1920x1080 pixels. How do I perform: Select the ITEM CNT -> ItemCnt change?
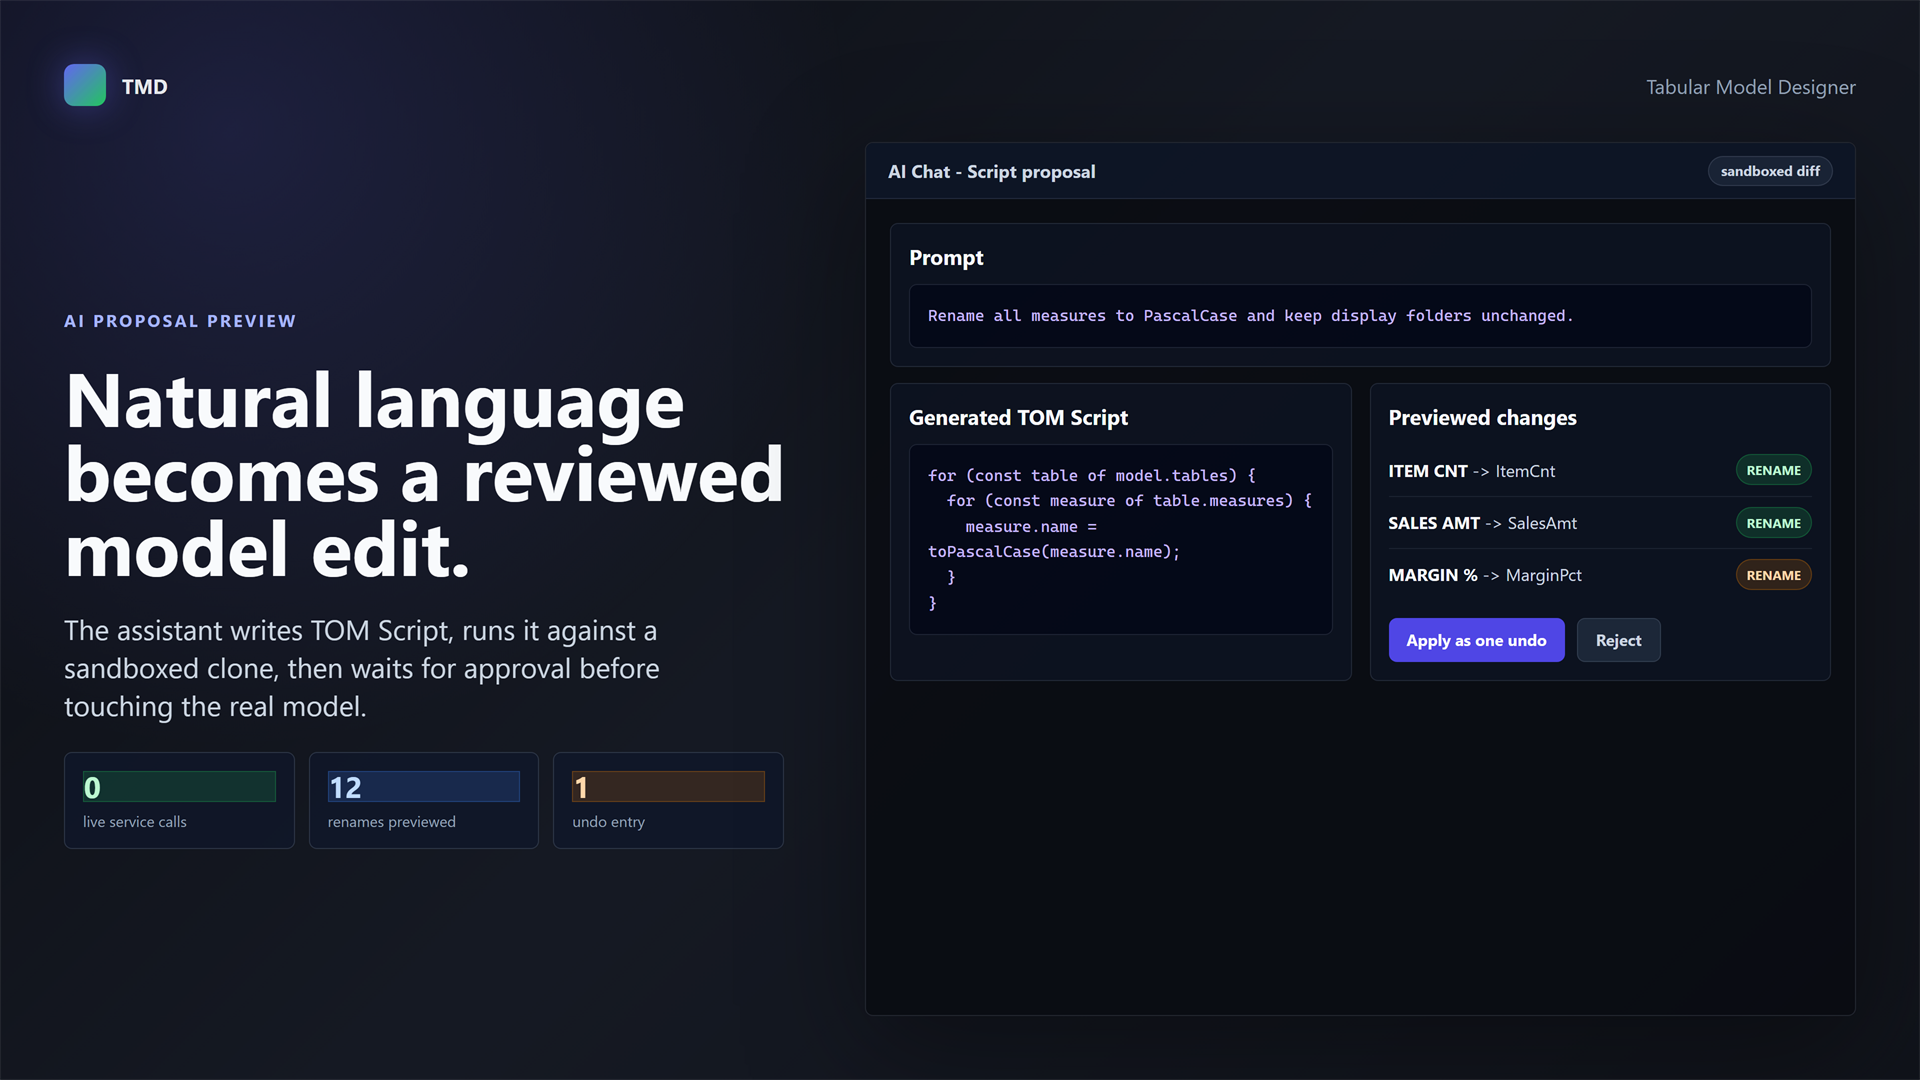coord(1599,471)
